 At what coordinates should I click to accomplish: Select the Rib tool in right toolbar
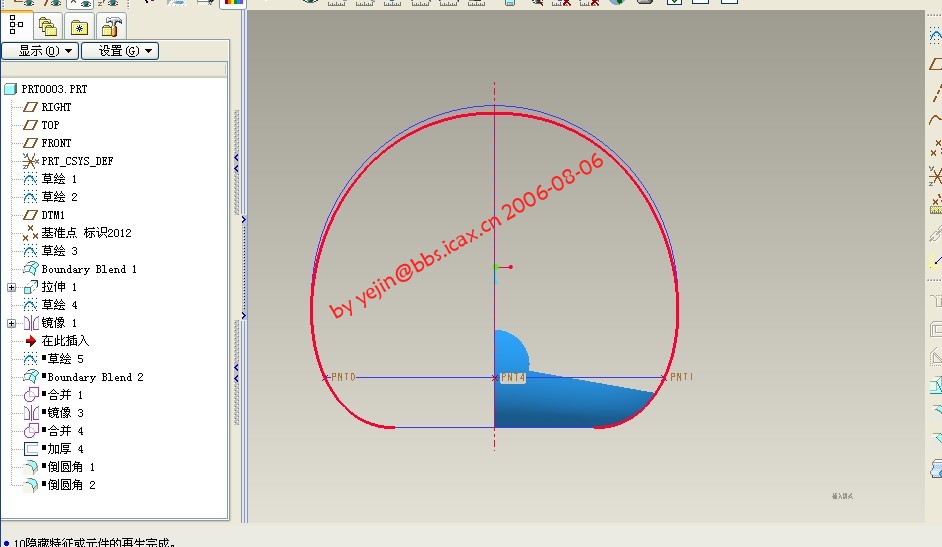(936, 357)
